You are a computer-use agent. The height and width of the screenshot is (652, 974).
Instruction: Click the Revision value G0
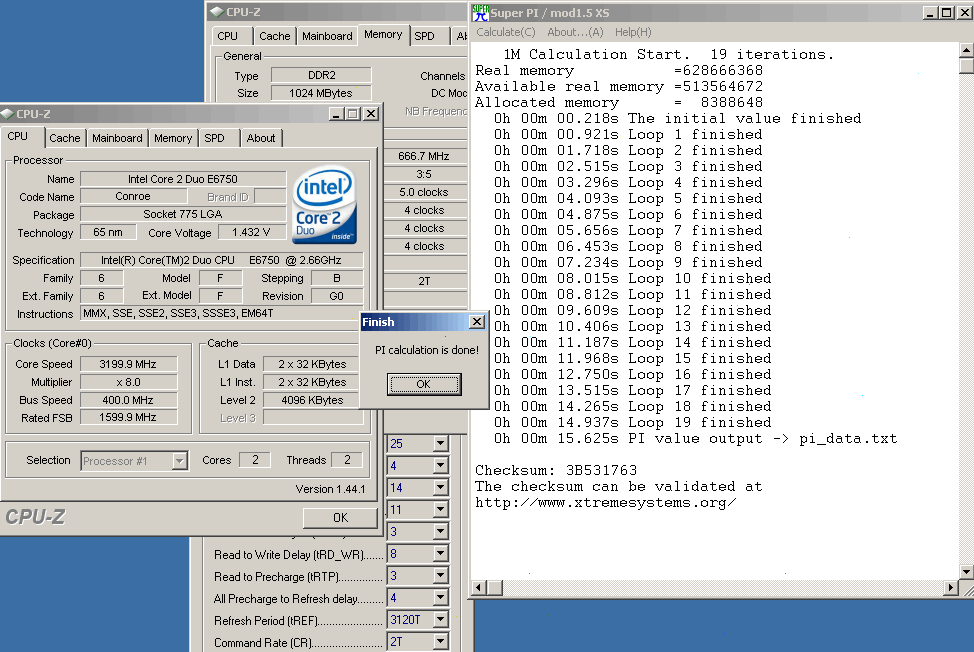337,296
